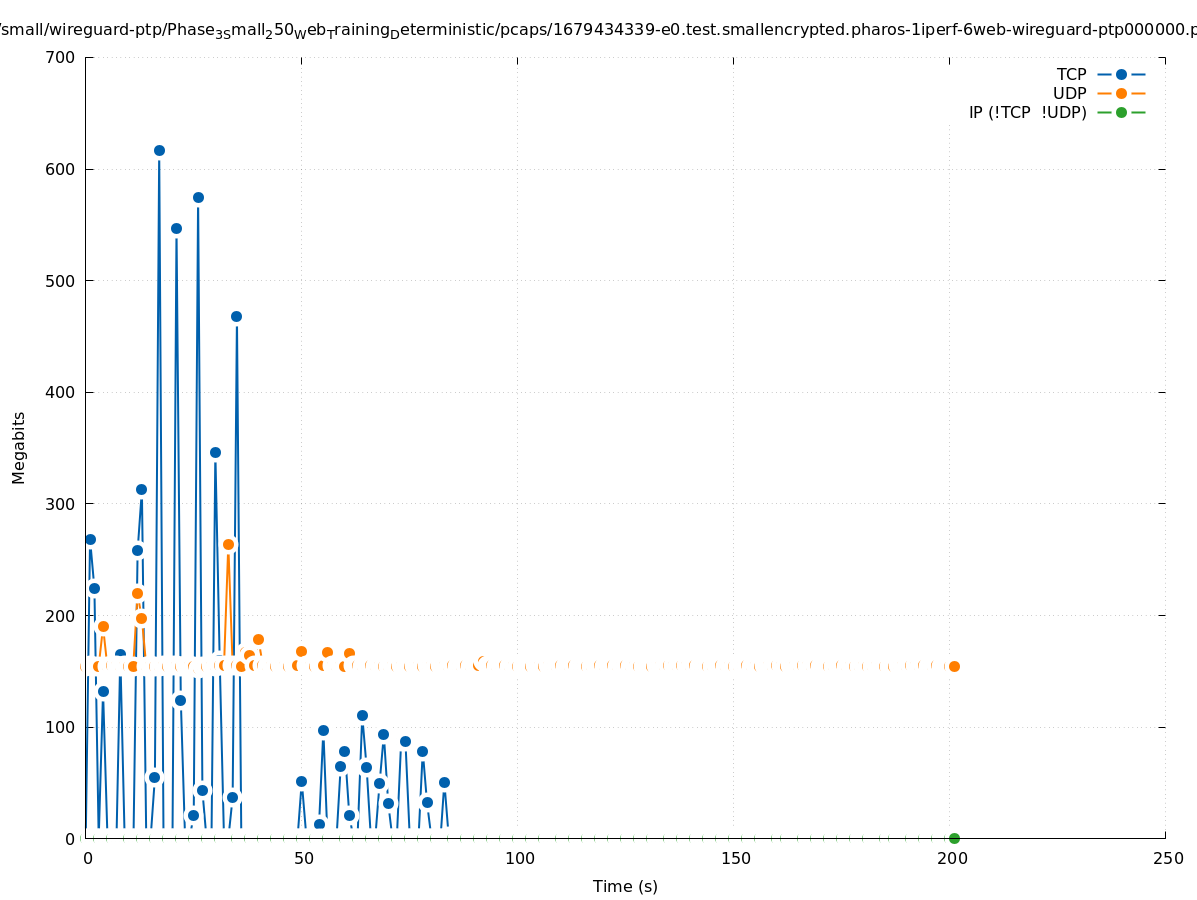The height and width of the screenshot is (900, 1197).
Task: Click the highest TCP peak above 600 Megabits
Action: (159, 150)
